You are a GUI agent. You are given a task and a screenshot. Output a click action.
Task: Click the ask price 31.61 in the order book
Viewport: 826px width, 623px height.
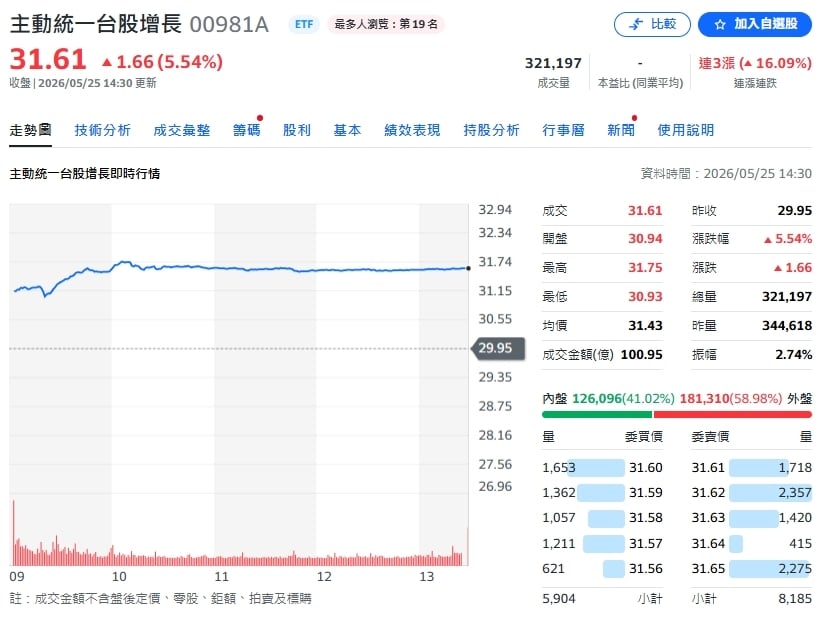[708, 468]
